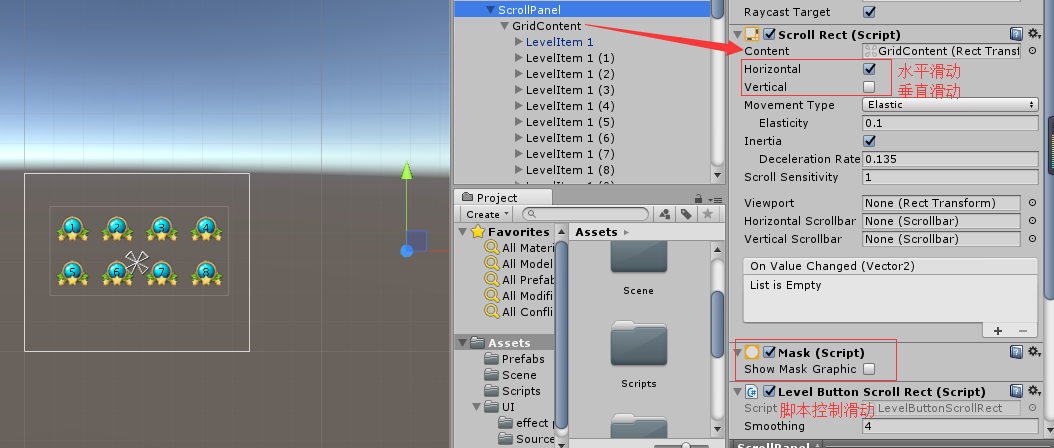Image resolution: width=1054 pixels, height=448 pixels.
Task: Click the Content field object picker circle
Action: click(x=1032, y=51)
